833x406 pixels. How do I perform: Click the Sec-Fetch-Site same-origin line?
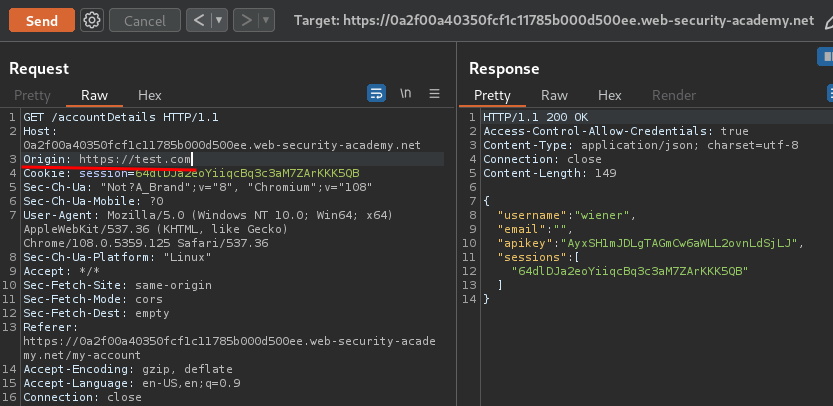[x=117, y=285]
